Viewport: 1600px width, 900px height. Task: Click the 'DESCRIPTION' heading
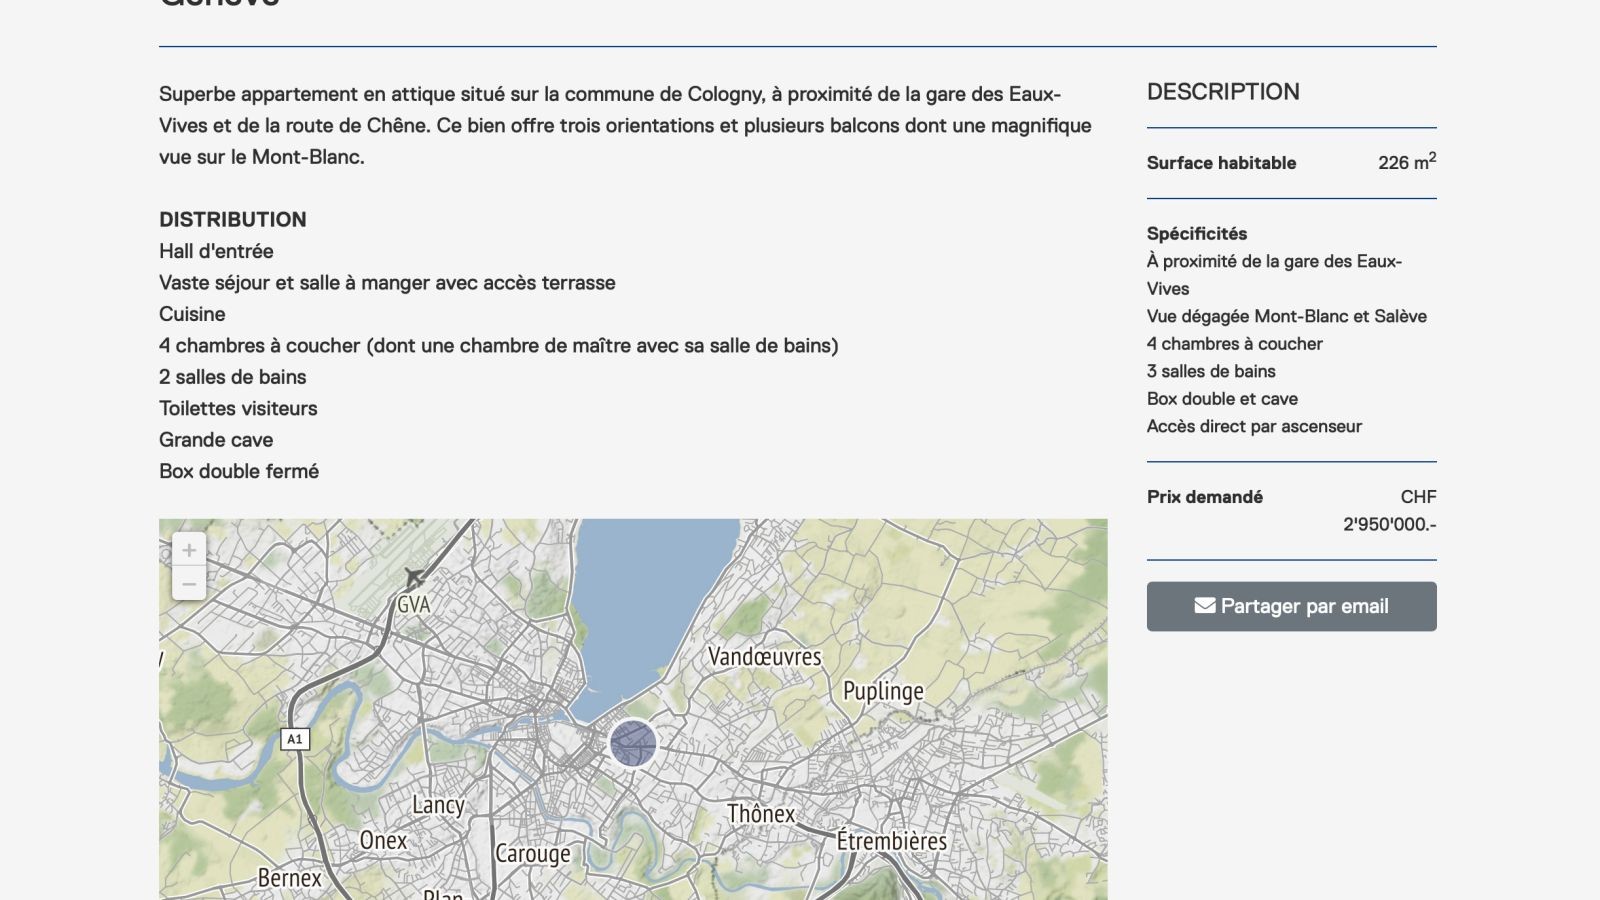pyautogui.click(x=1224, y=92)
